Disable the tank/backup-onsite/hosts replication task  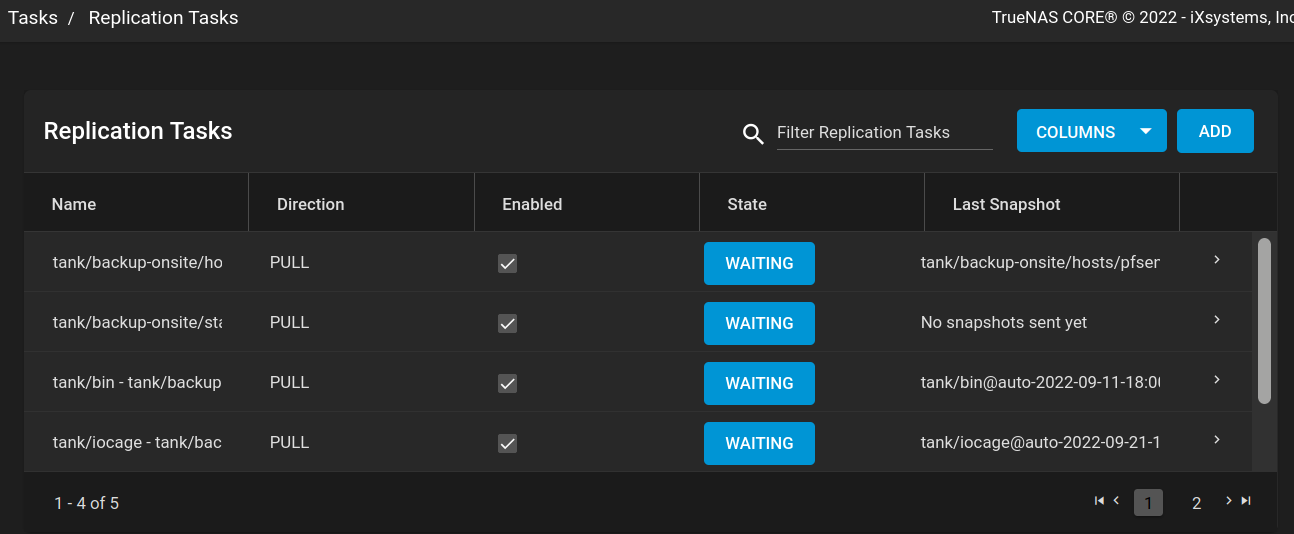click(x=508, y=264)
